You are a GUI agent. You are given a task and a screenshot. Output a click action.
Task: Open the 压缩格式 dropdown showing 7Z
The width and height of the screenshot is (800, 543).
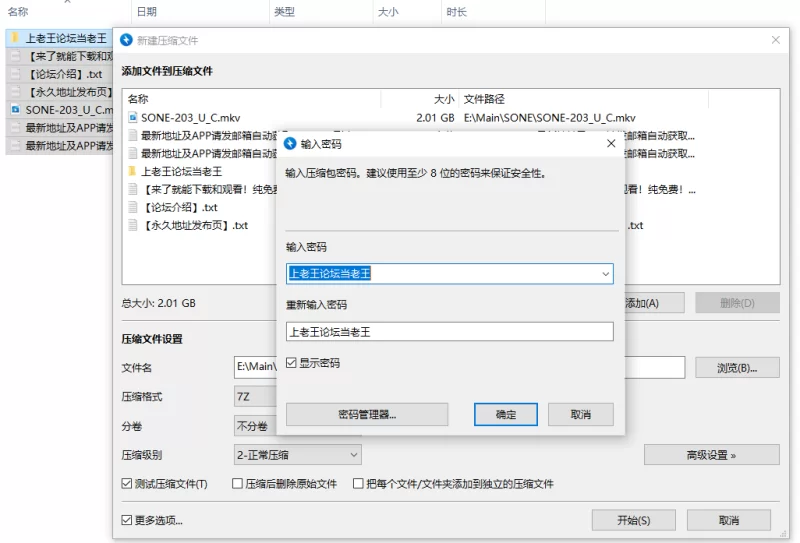pos(255,397)
